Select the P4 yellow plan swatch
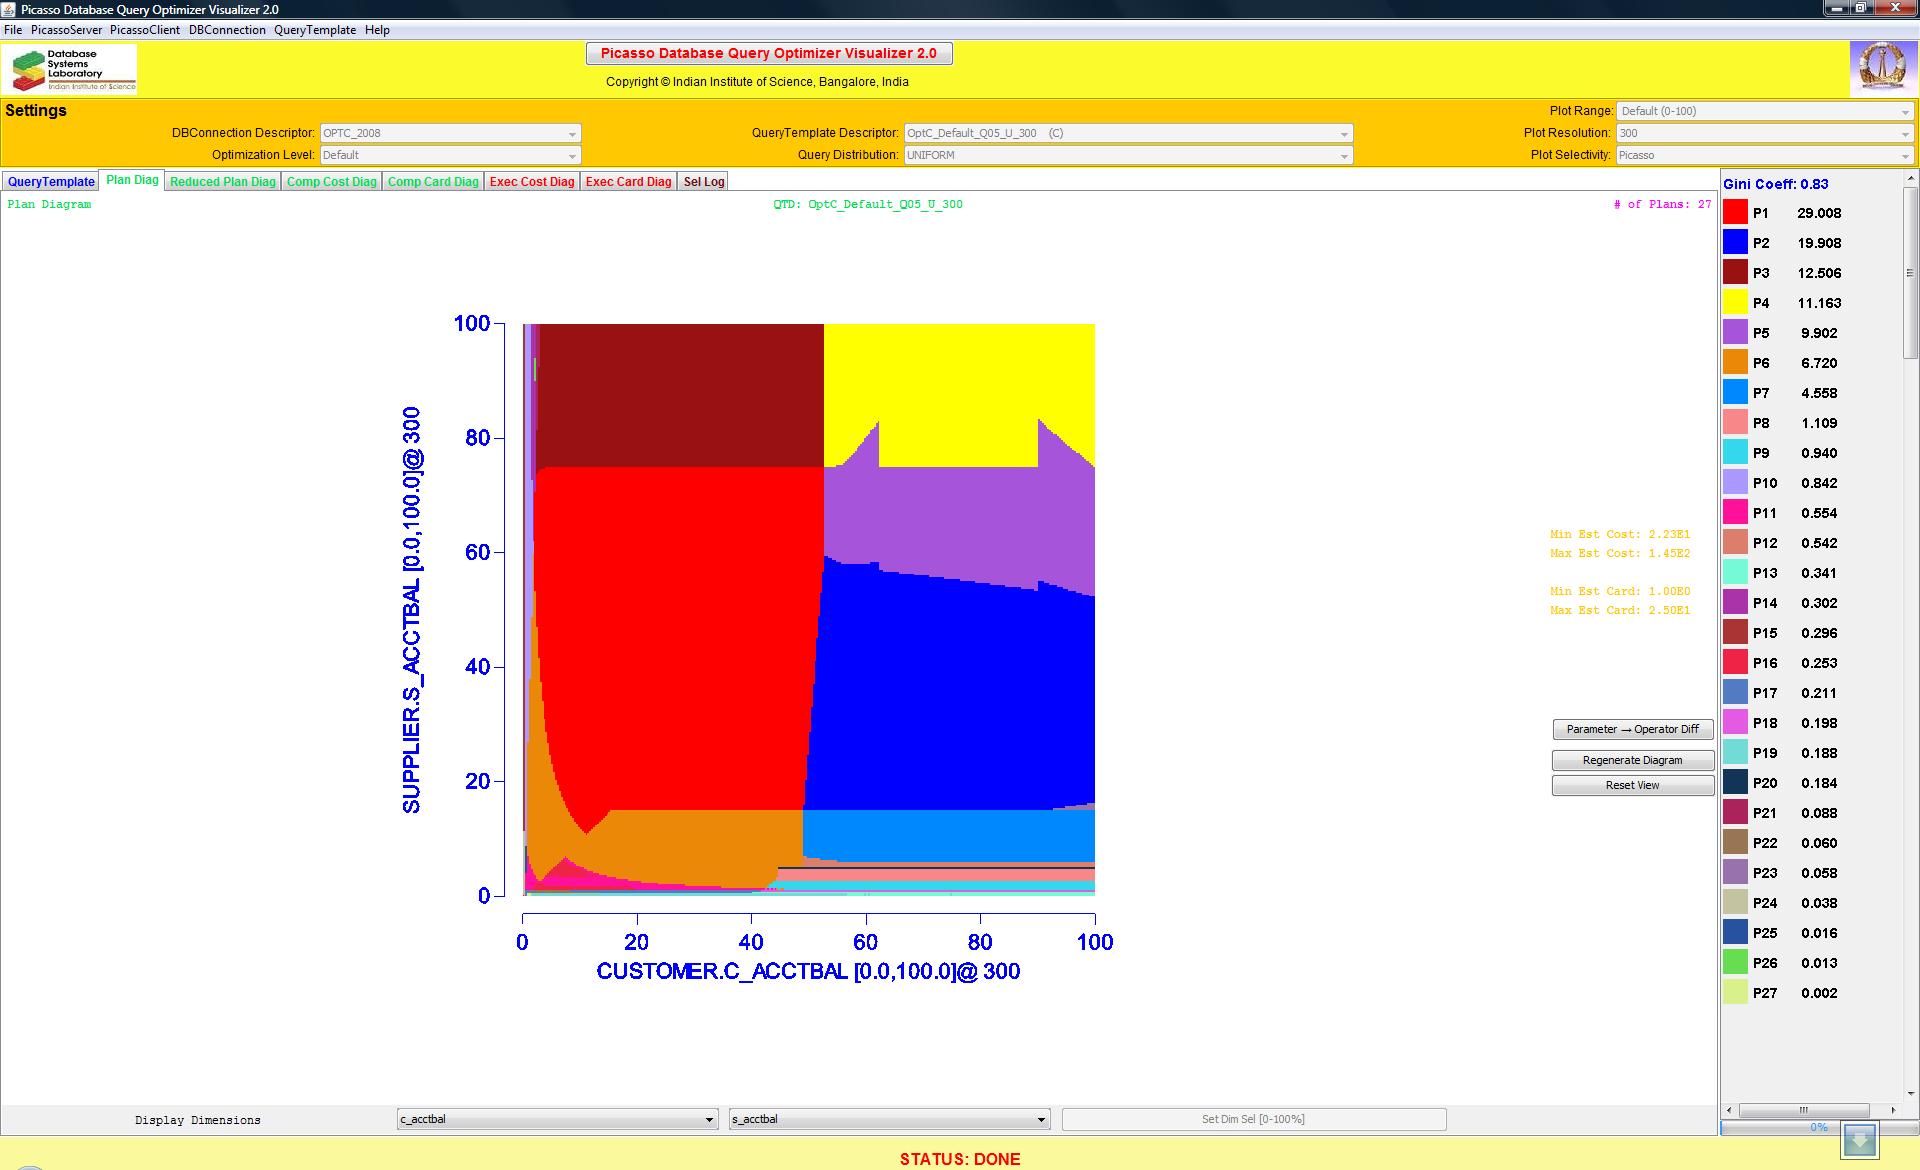 coord(1735,302)
